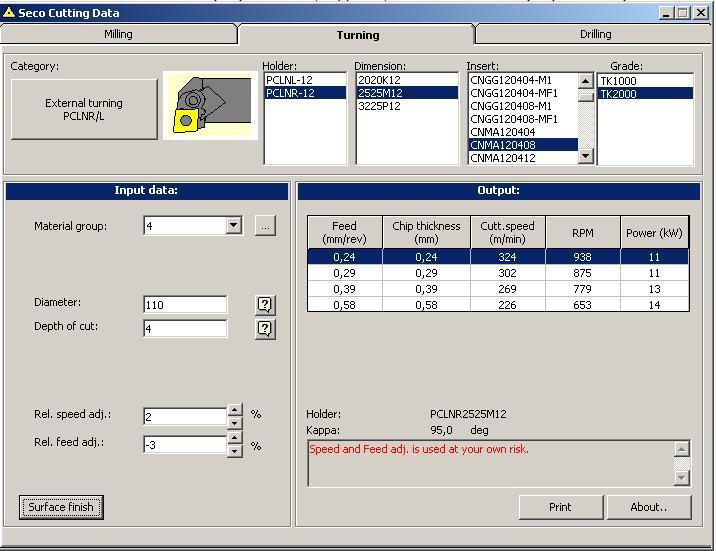This screenshot has height=551, width=716.
Task: Click the Feed (mm/rev) column header
Action: [x=345, y=232]
